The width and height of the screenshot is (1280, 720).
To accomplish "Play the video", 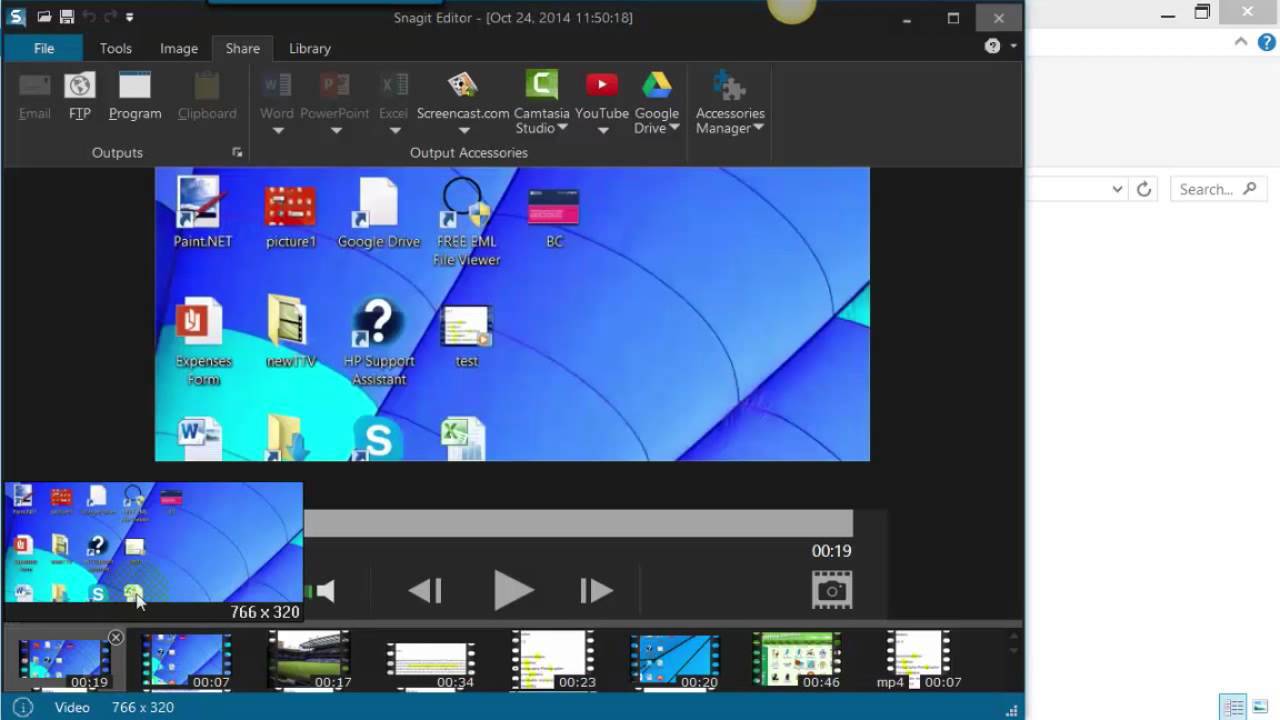I will [513, 591].
